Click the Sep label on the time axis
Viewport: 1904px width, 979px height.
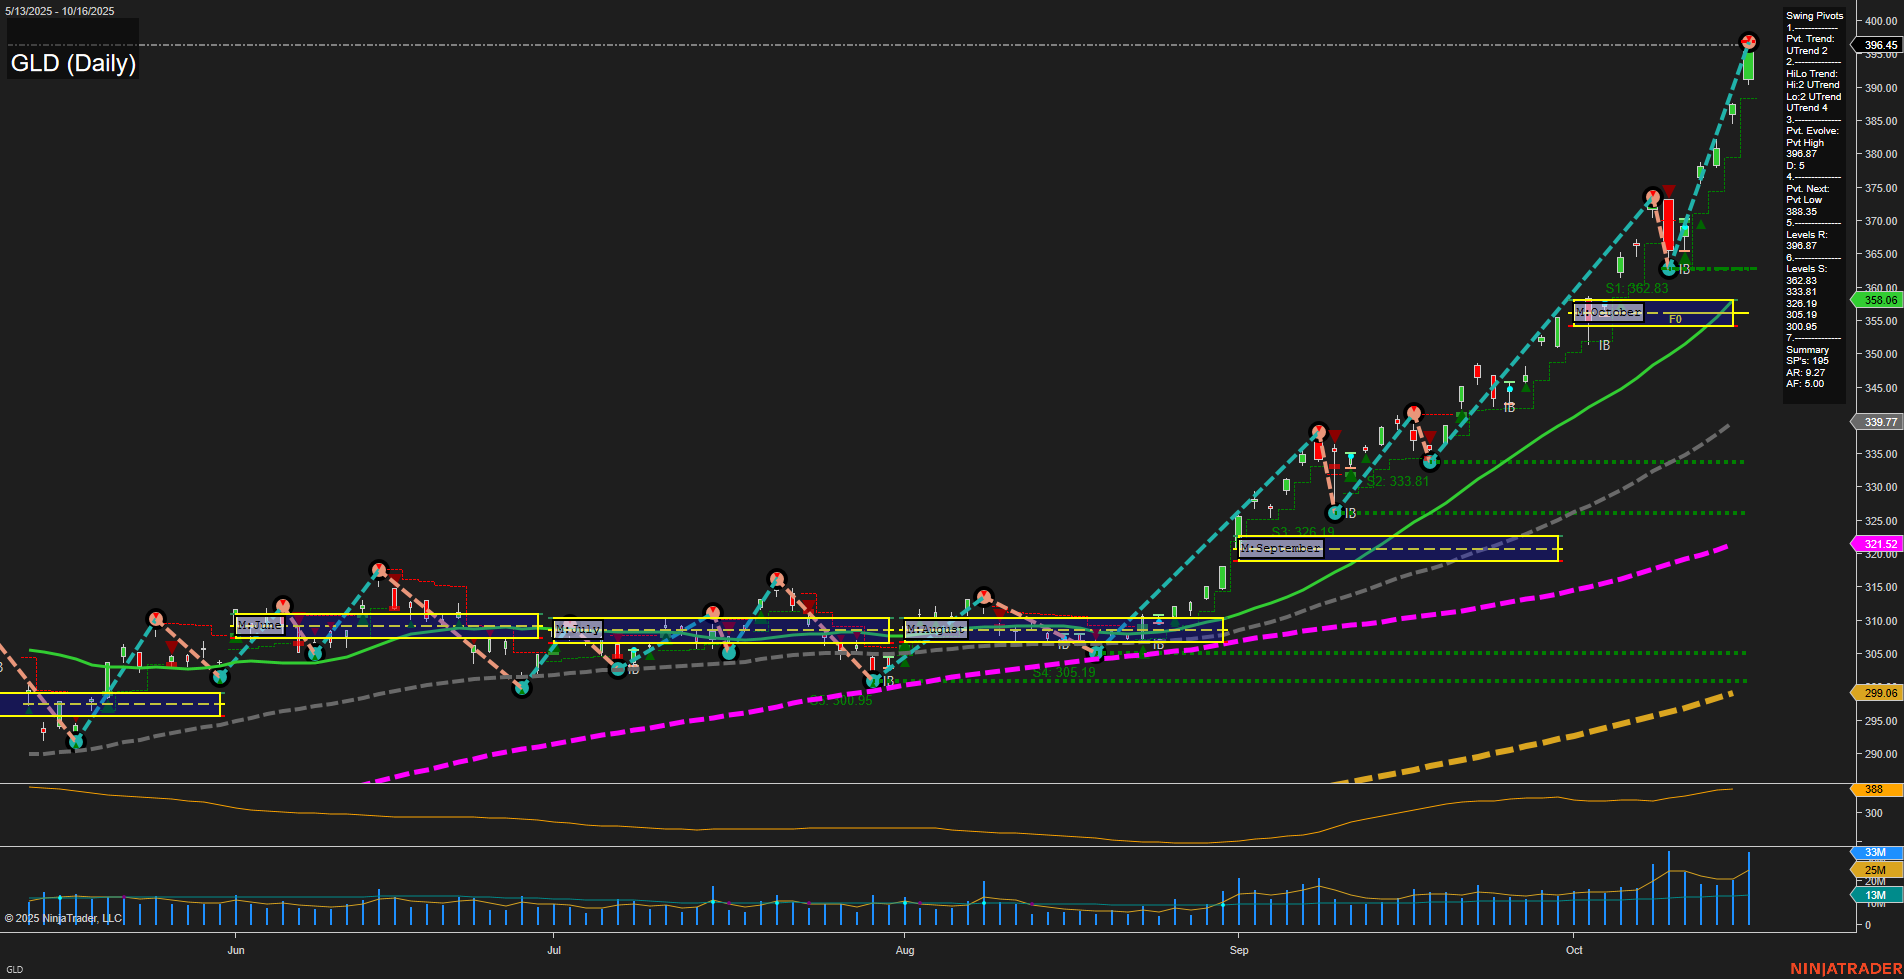(1239, 950)
